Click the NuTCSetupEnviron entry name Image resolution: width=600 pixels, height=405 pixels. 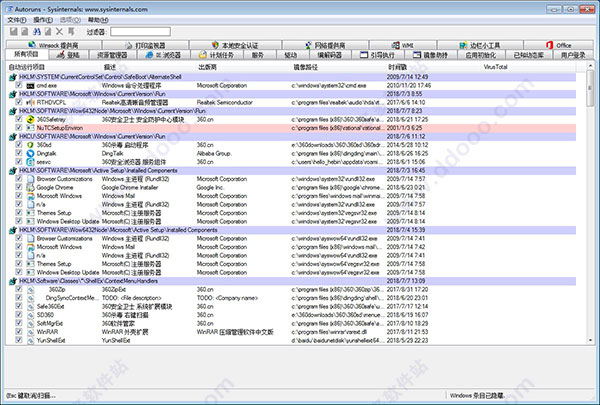[60, 128]
